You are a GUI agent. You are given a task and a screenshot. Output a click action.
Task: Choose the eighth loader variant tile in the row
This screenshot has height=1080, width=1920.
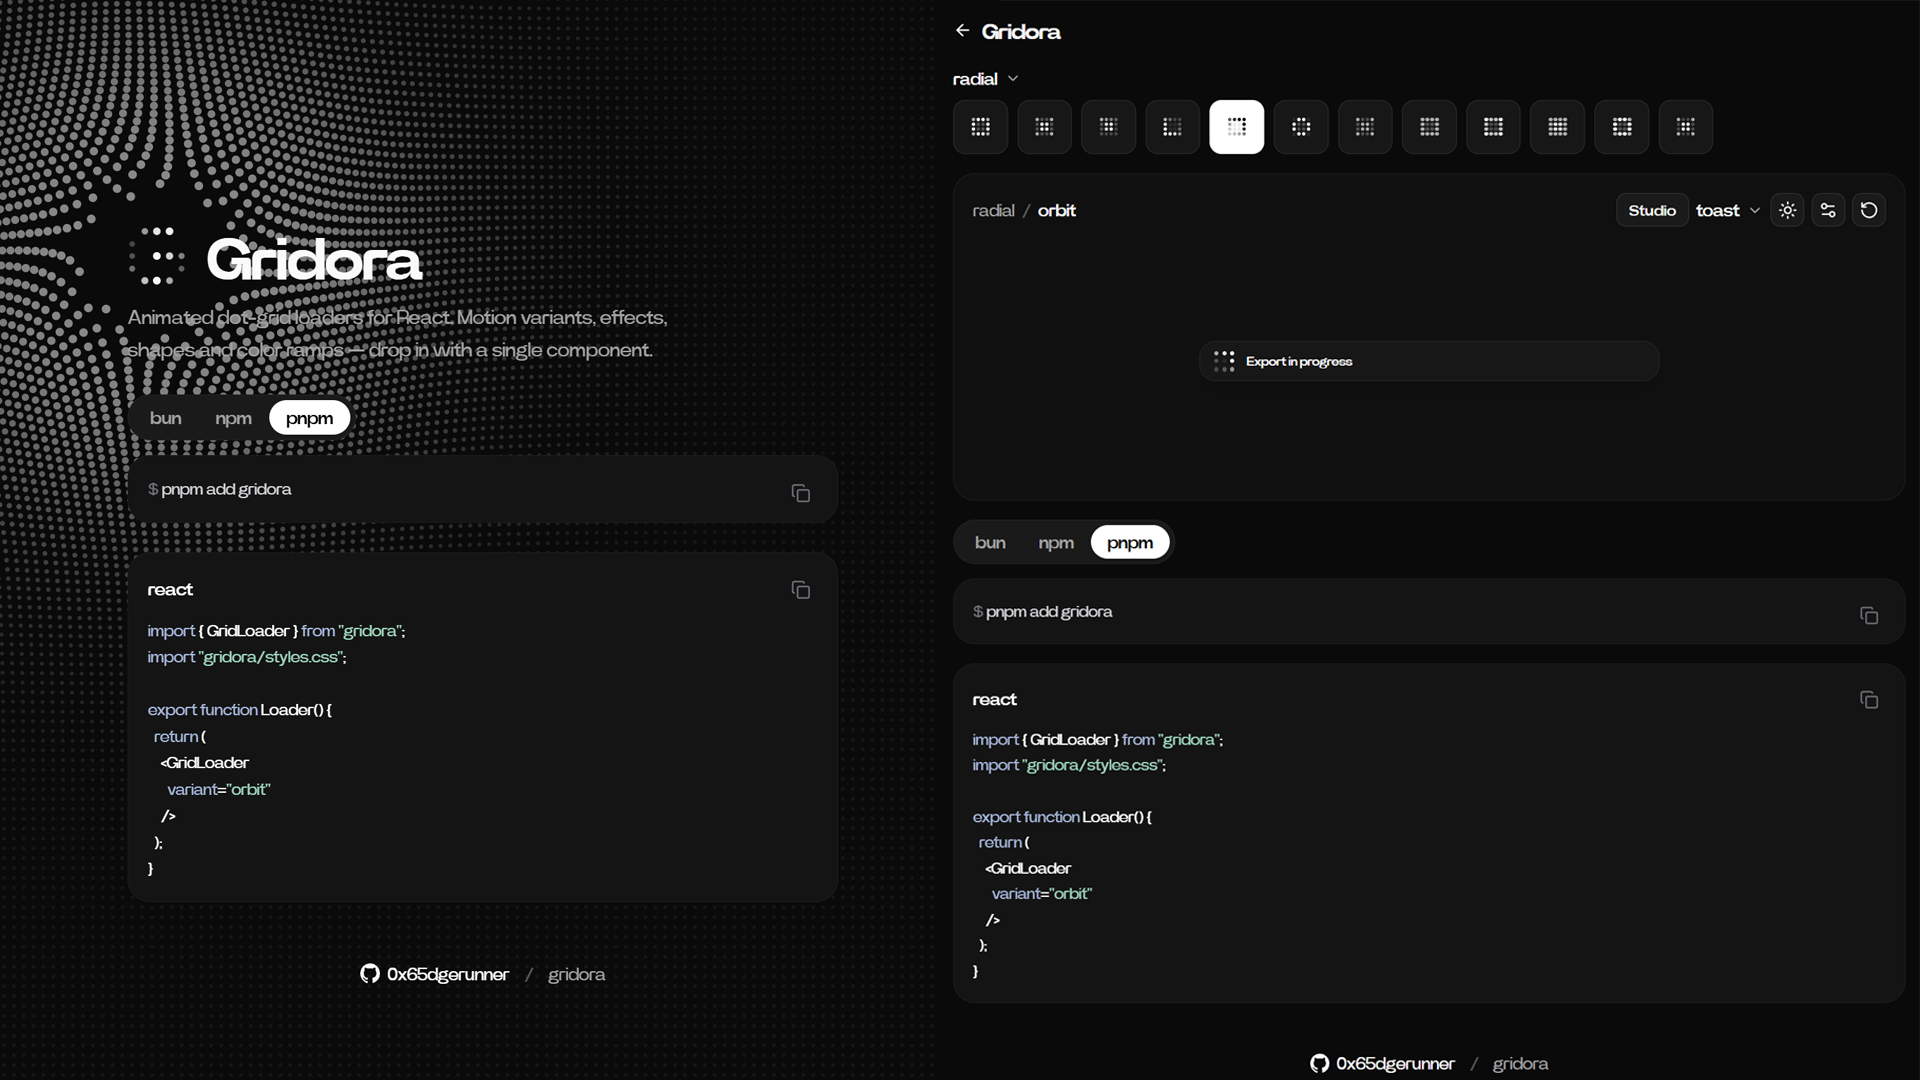tap(1429, 127)
